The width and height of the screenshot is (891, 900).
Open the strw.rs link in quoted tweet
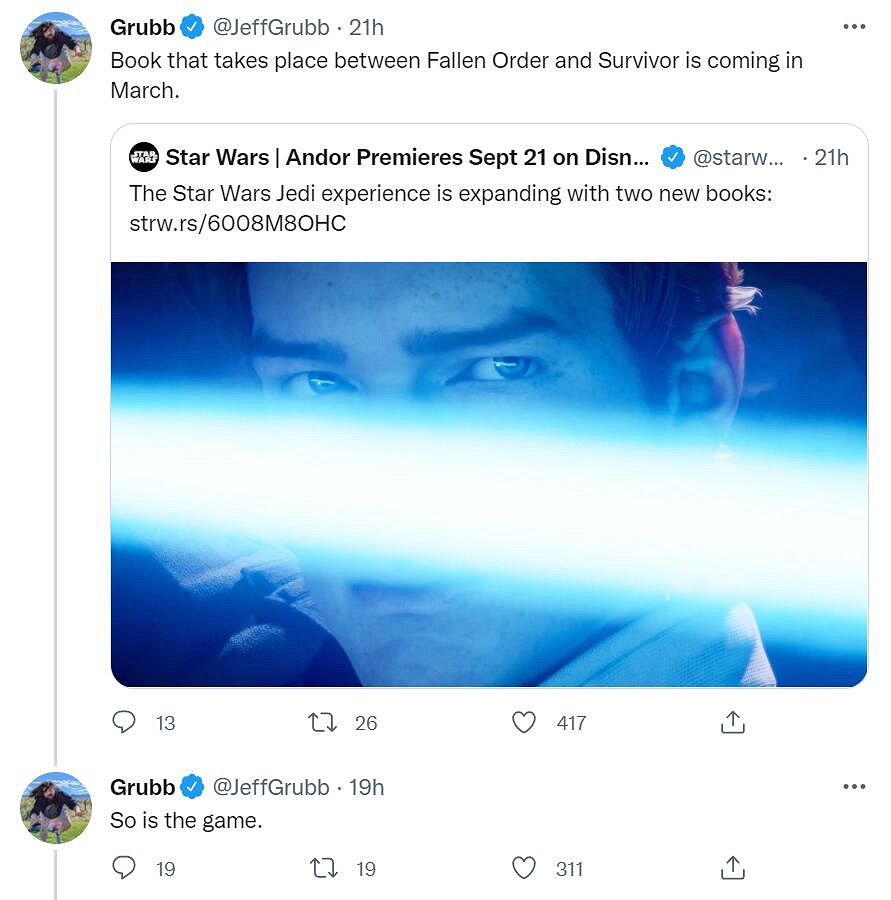[x=238, y=223]
